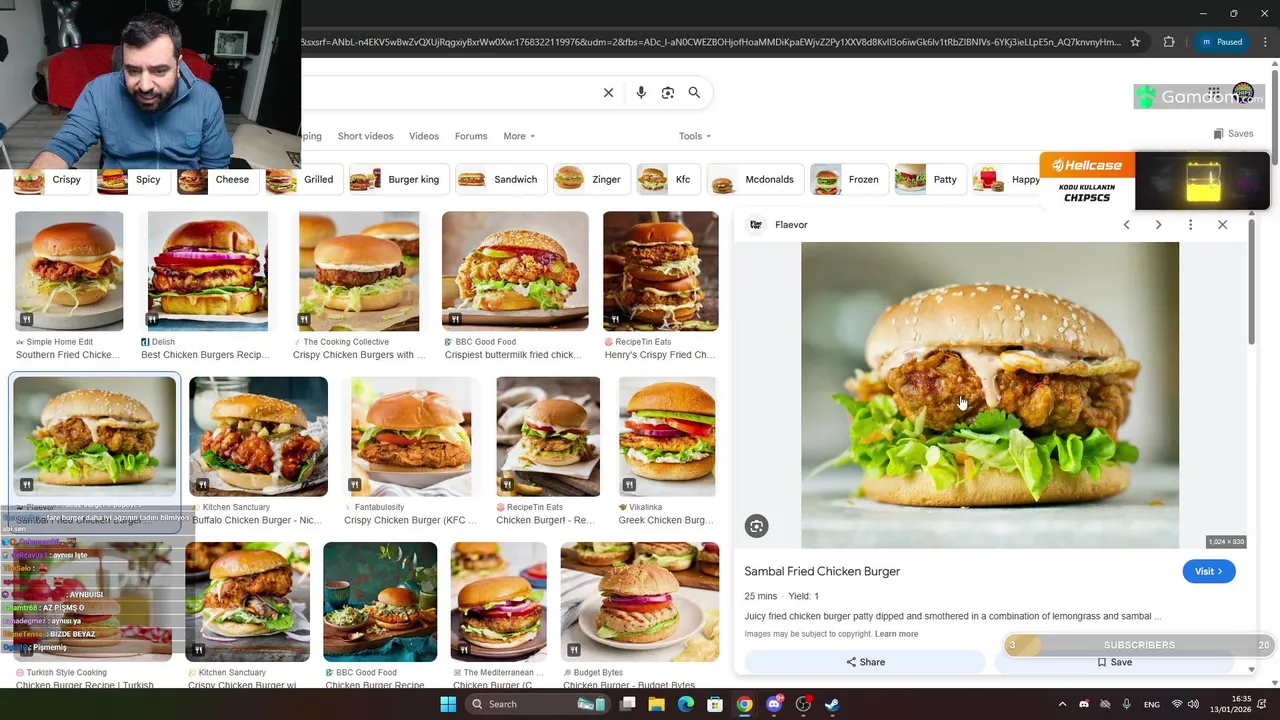
Task: Click inside the Chrome address bar URL
Action: point(710,42)
